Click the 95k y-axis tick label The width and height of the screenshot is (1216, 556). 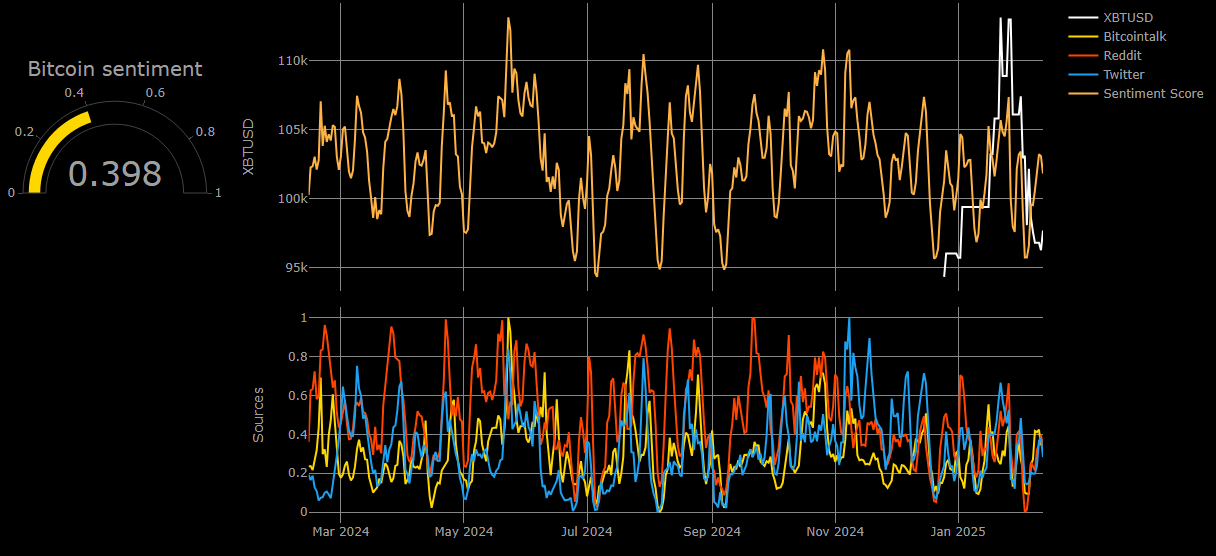pyautogui.click(x=295, y=267)
